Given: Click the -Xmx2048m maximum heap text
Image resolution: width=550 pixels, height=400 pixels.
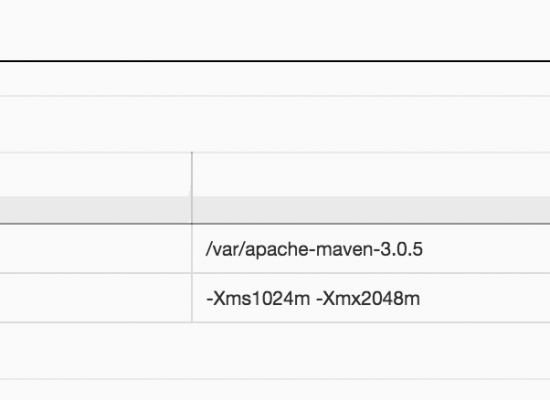Looking at the screenshot, I should coord(368,299).
